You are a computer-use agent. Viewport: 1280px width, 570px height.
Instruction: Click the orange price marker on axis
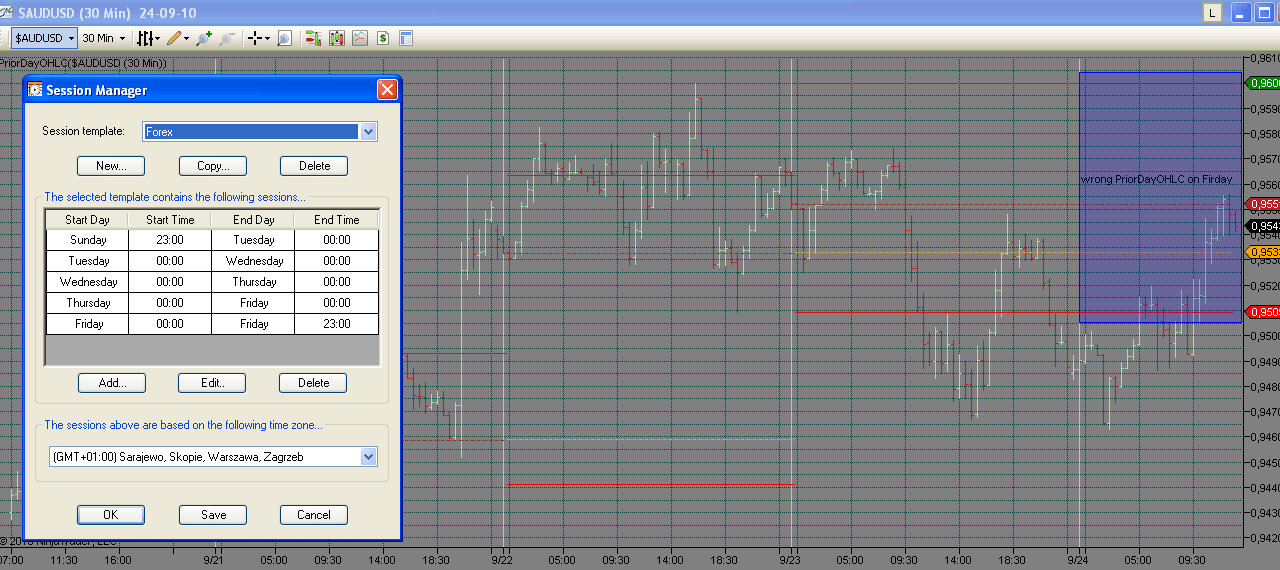[x=1262, y=252]
